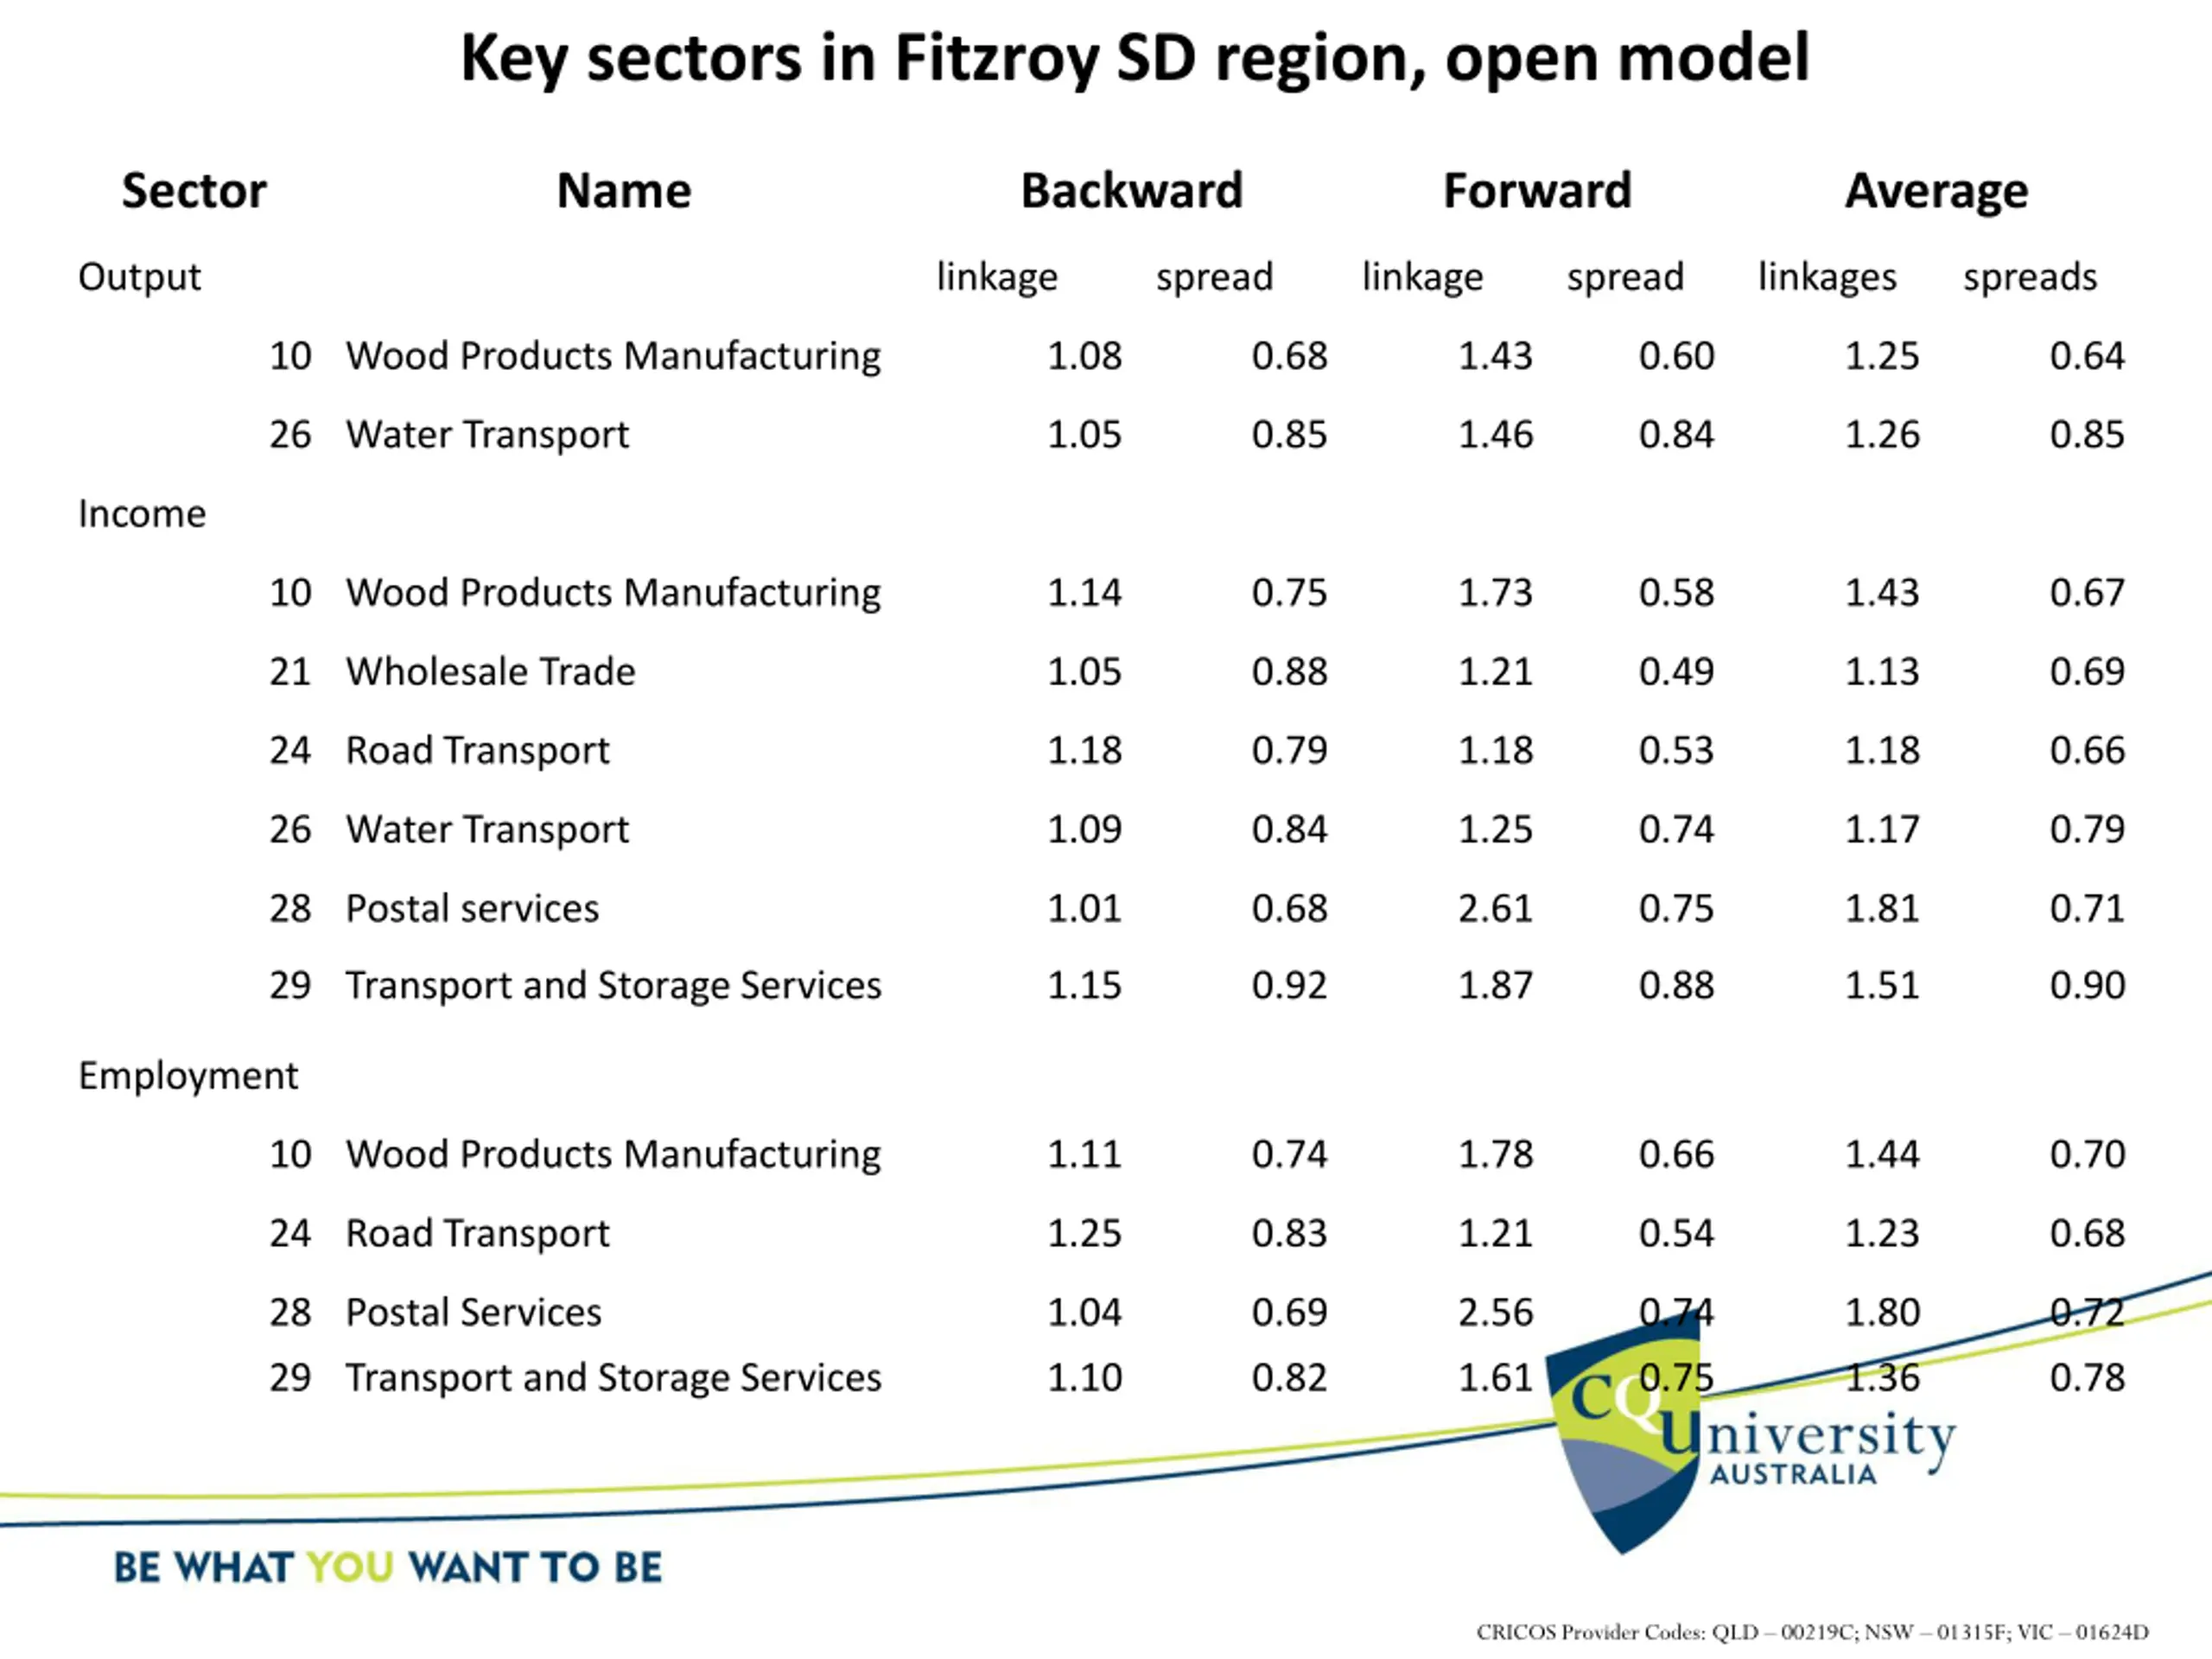
Task: Click the 'Backward' column header
Action: coord(1132,190)
